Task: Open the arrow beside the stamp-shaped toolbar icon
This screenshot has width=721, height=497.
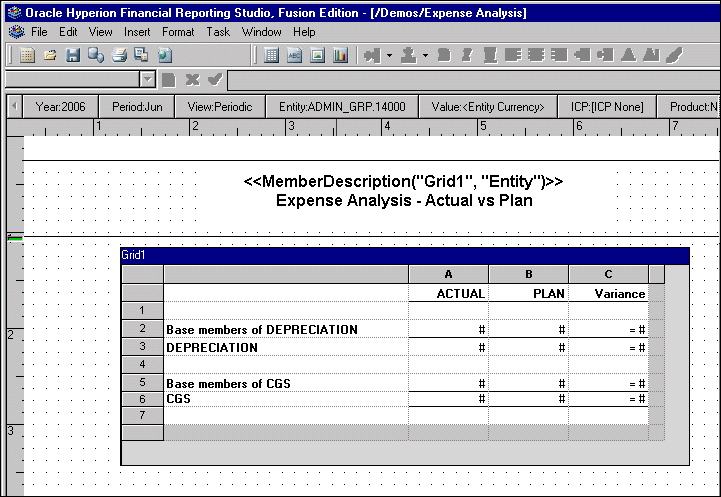Action: pos(425,56)
